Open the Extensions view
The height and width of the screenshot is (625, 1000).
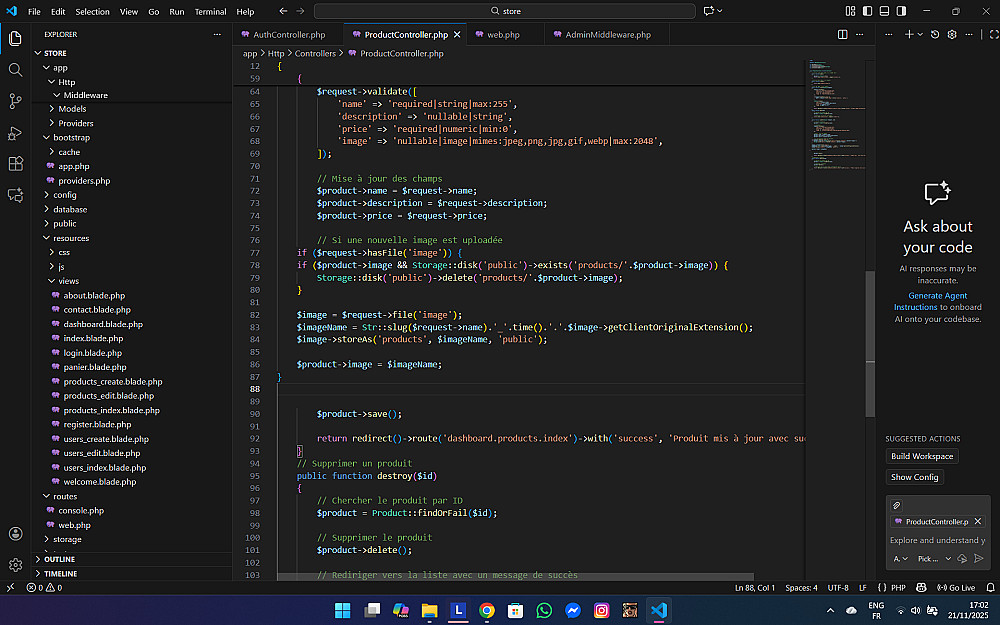click(15, 164)
